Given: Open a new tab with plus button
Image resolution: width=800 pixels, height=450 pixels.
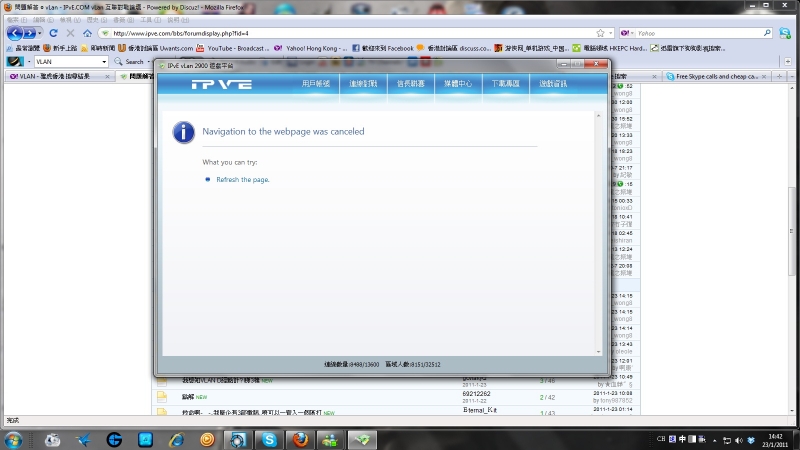Looking at the screenshot, I should tap(779, 77).
